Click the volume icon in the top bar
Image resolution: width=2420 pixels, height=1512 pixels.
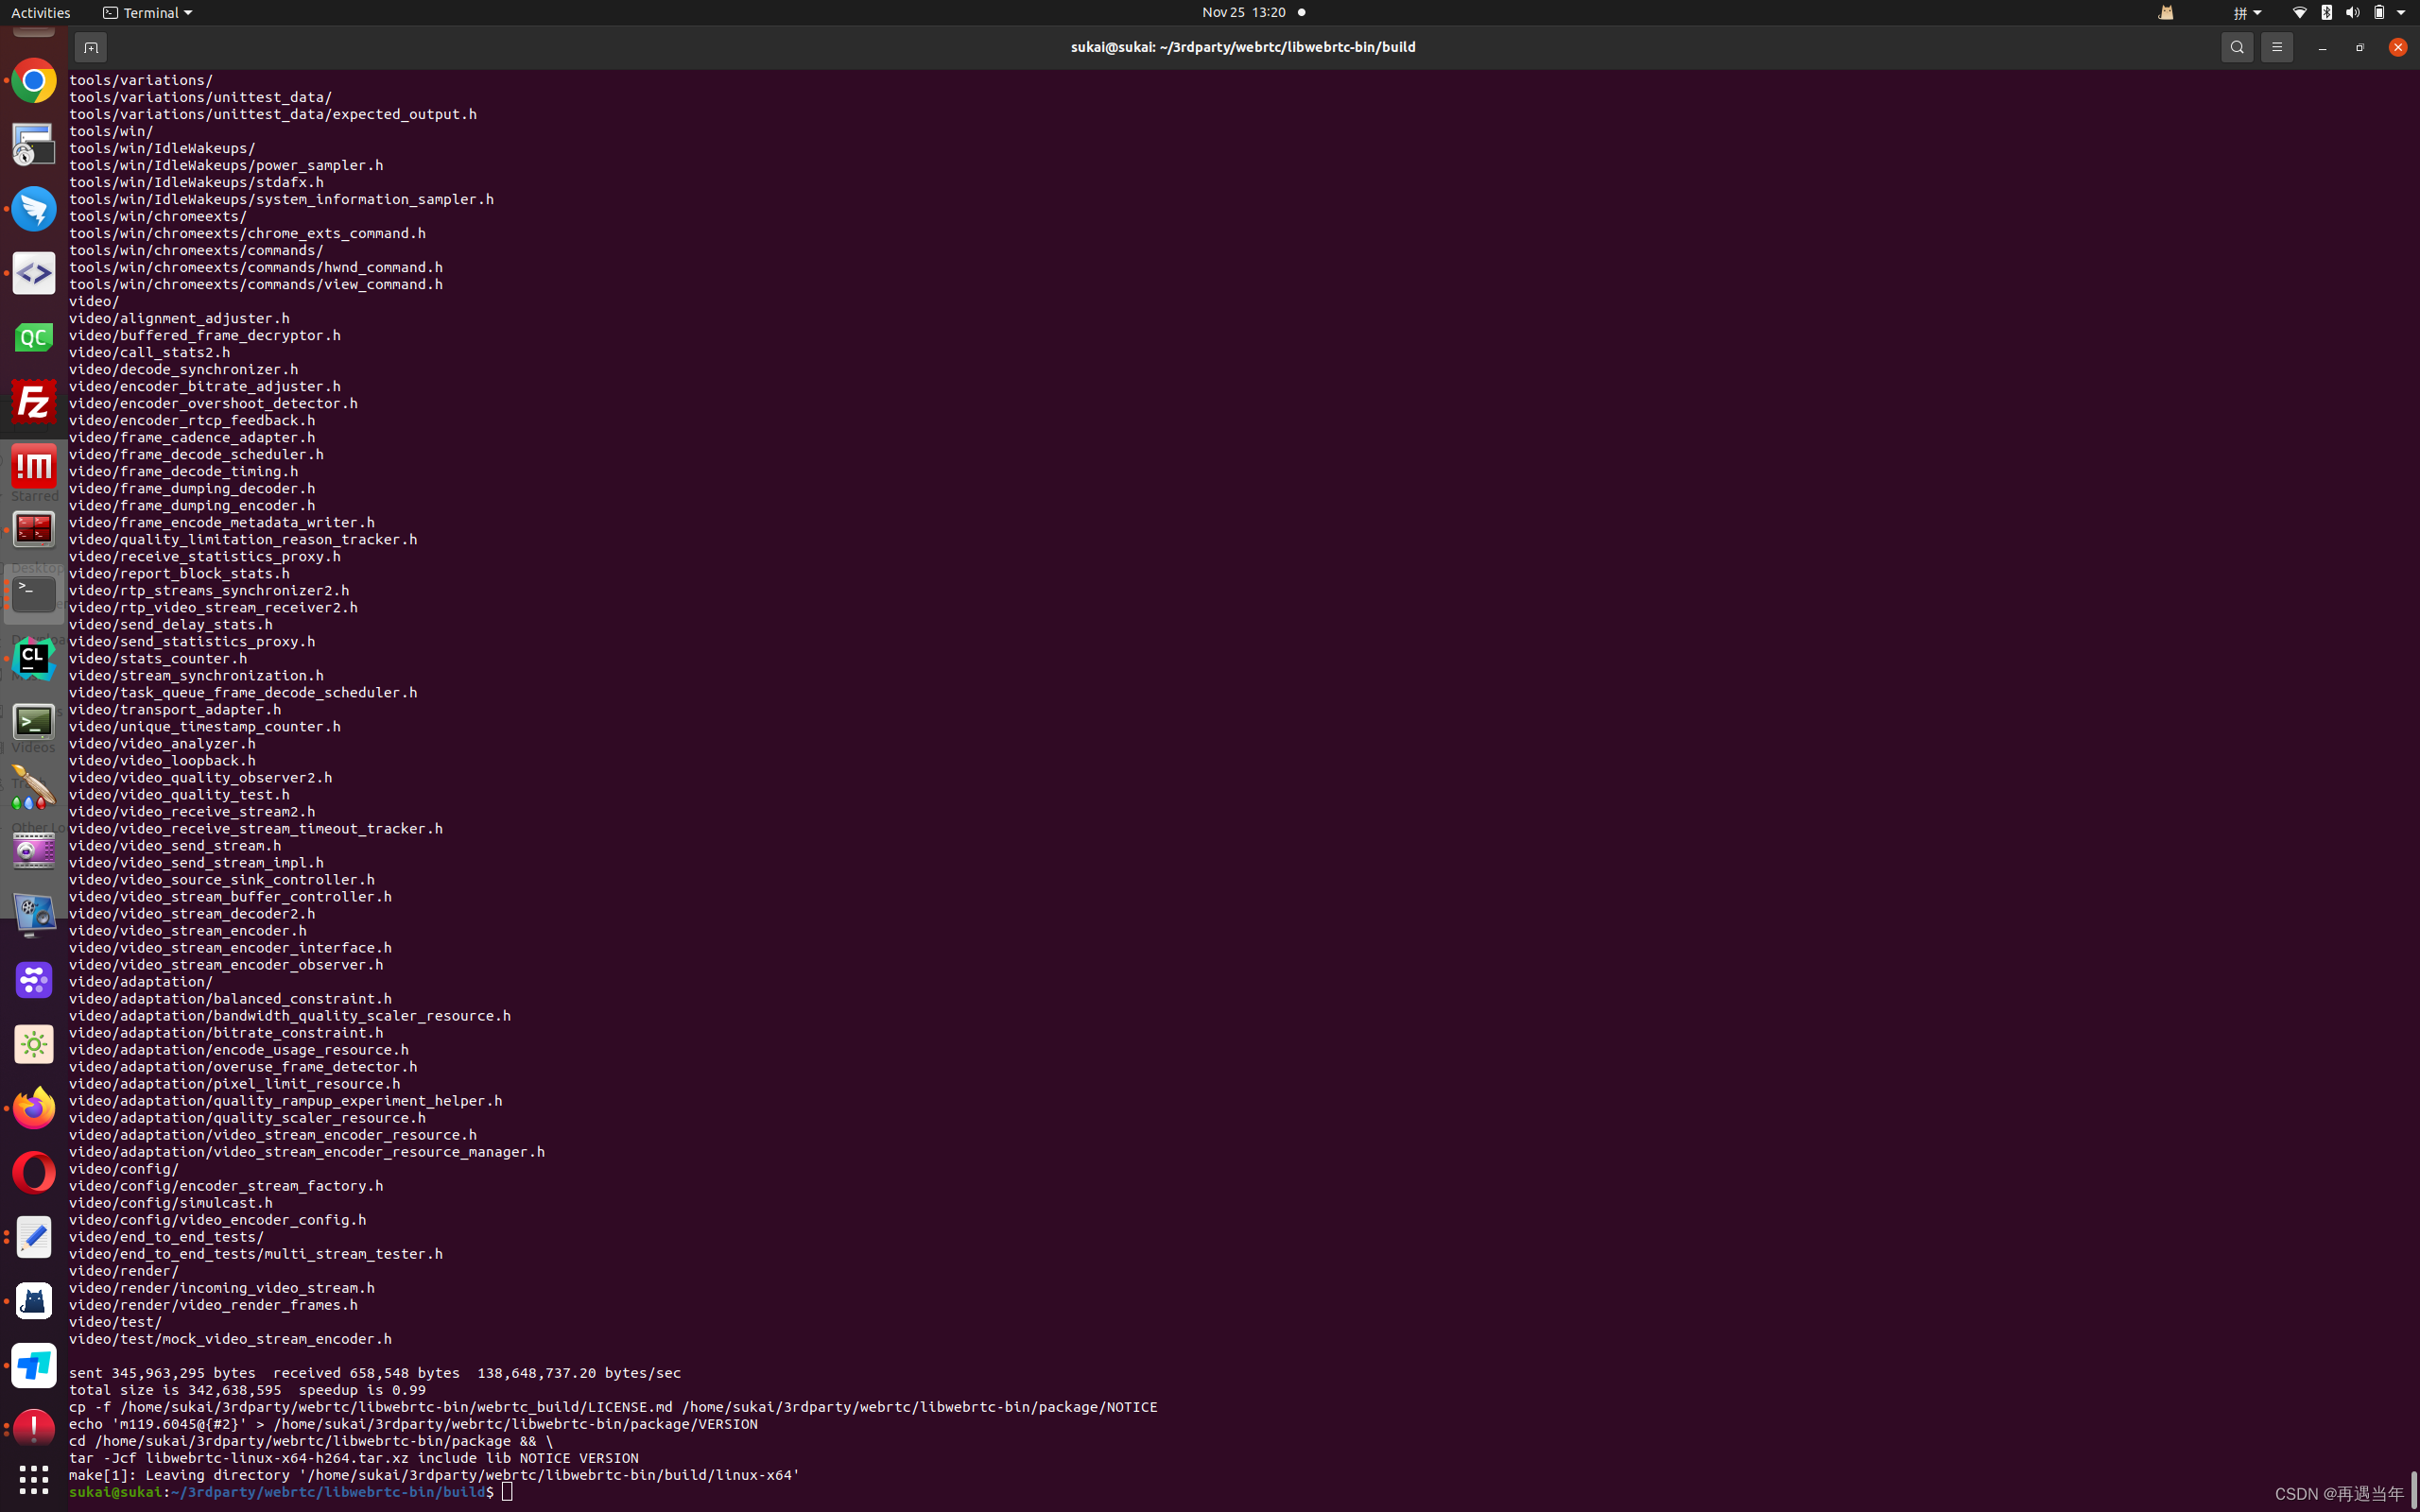click(2350, 12)
